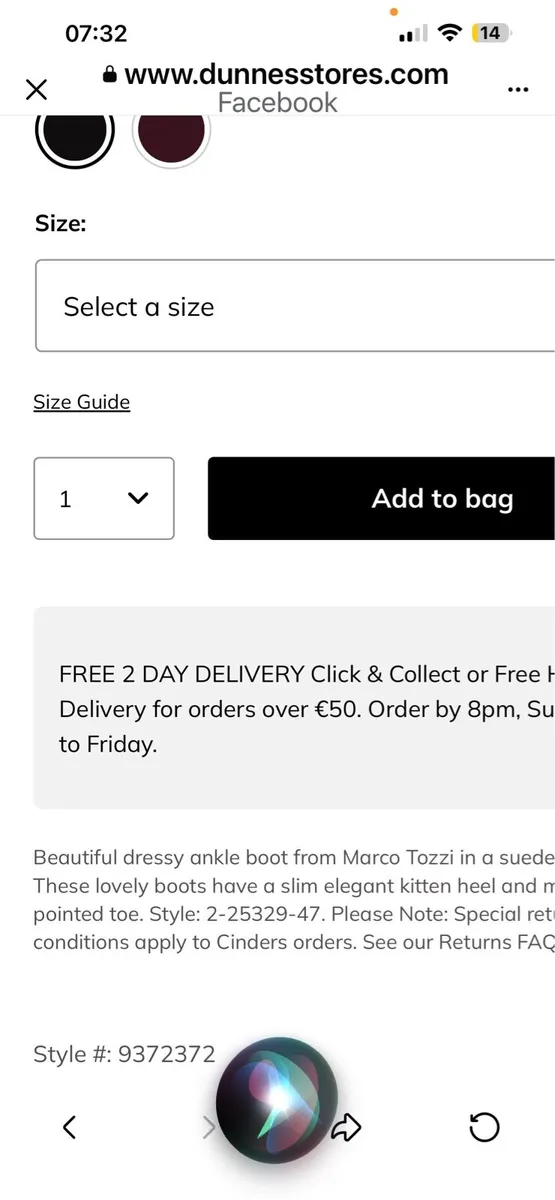Screen dimensions: 555x1200
Task: Tap the FREE 2 DAY DELIVERY banner
Action: coord(294,708)
